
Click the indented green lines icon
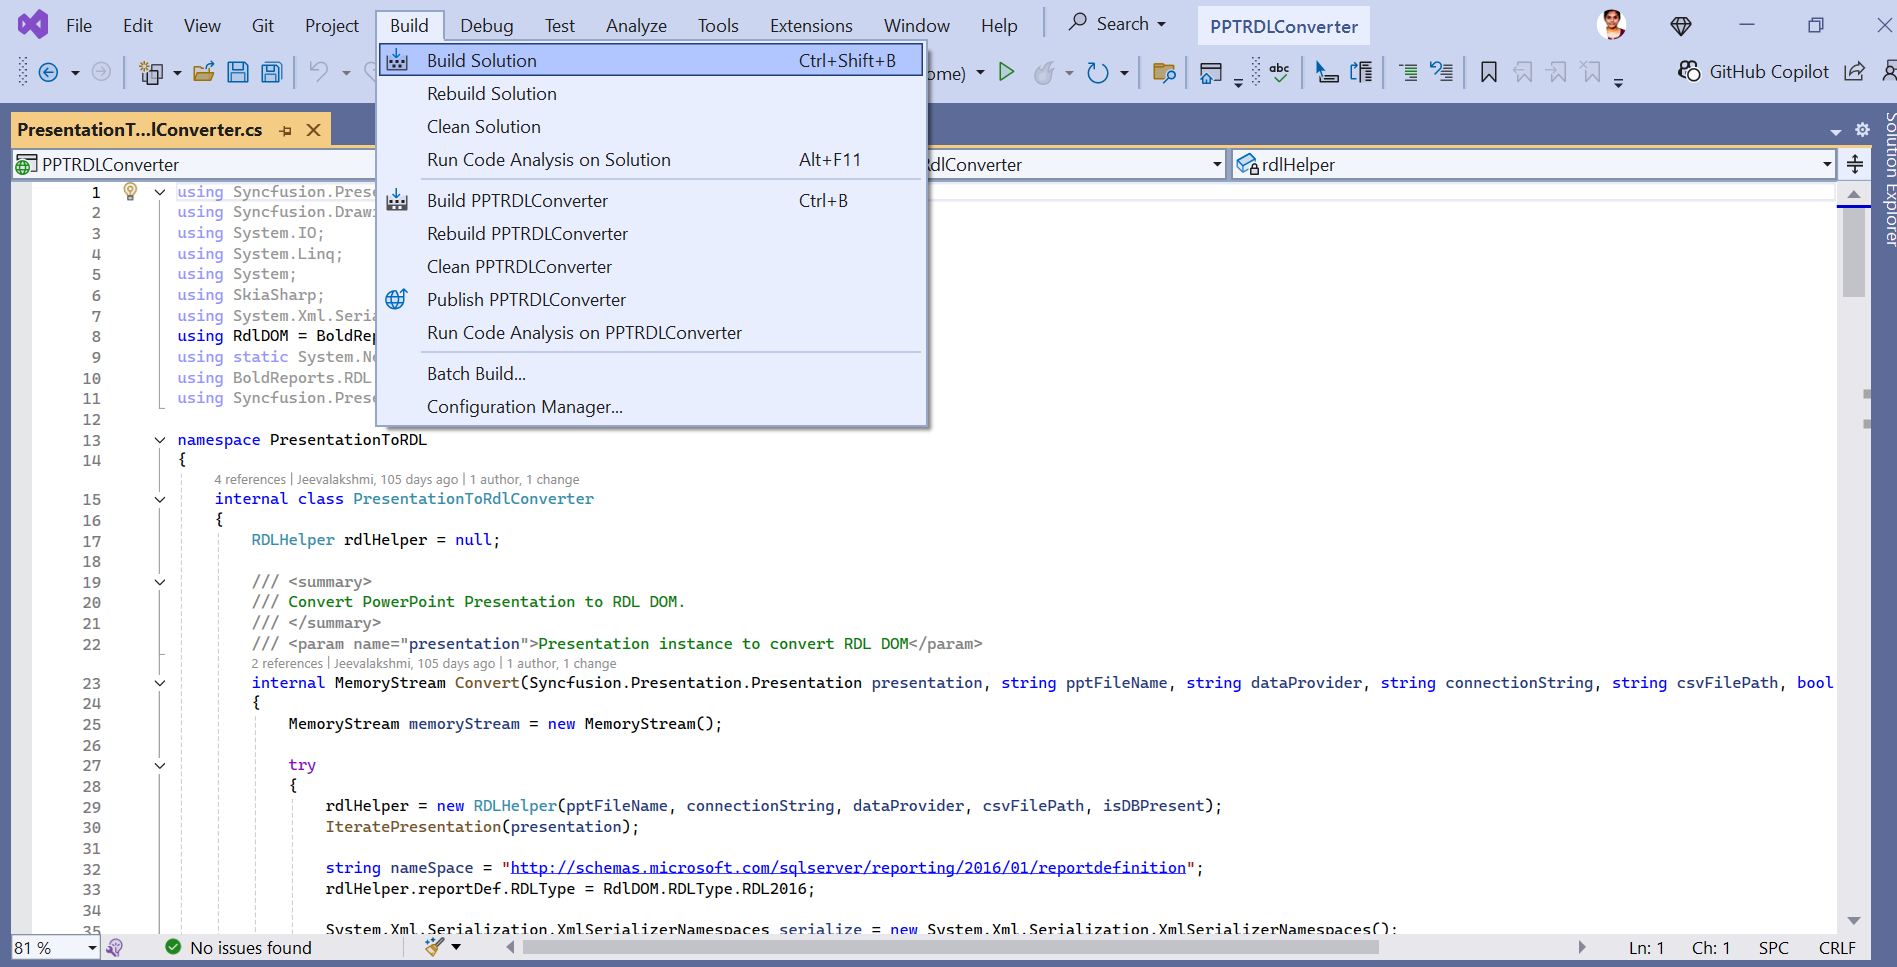click(1408, 72)
